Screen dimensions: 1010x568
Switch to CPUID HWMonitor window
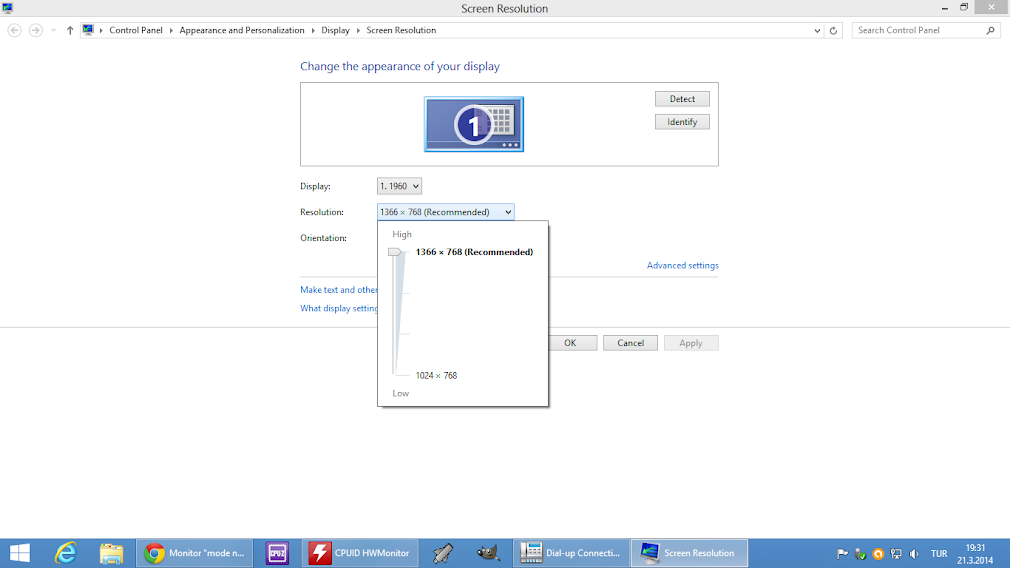(x=360, y=553)
